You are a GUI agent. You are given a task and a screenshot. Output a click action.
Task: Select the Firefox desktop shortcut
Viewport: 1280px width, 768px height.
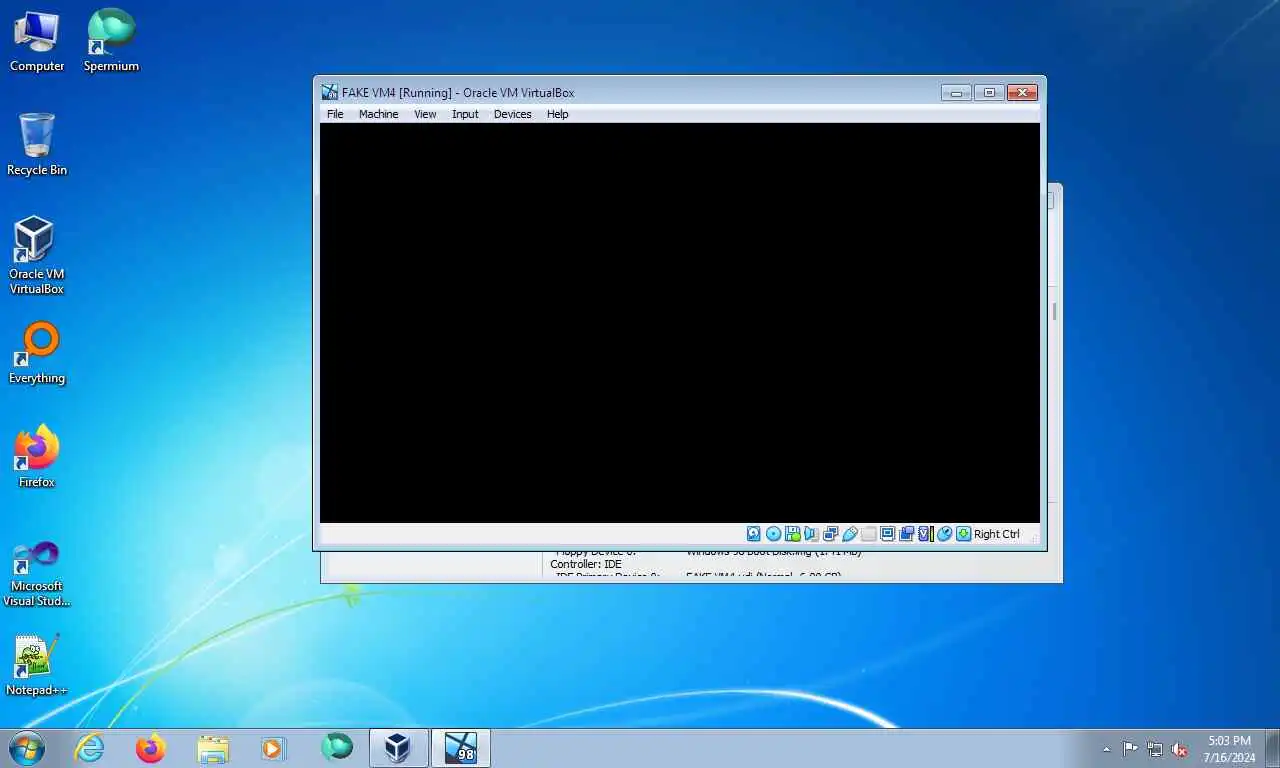click(x=37, y=457)
